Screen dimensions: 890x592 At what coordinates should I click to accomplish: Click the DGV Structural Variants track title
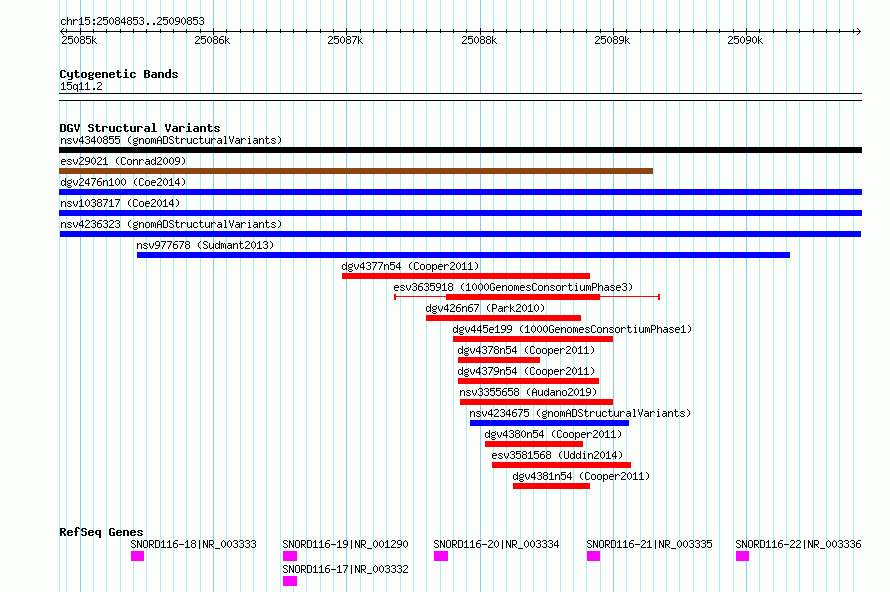click(x=140, y=128)
